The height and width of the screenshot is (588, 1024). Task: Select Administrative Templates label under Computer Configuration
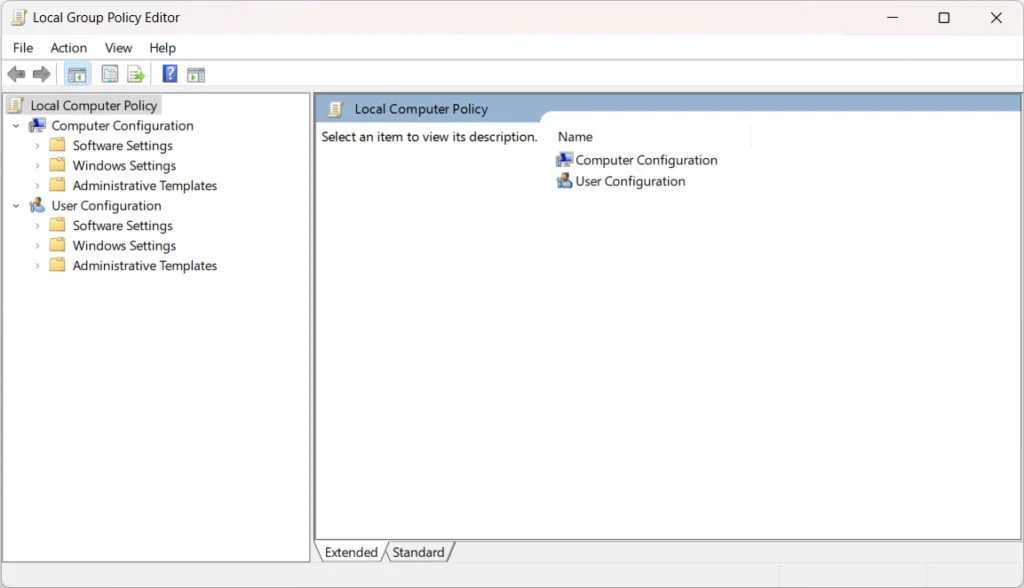coord(145,186)
